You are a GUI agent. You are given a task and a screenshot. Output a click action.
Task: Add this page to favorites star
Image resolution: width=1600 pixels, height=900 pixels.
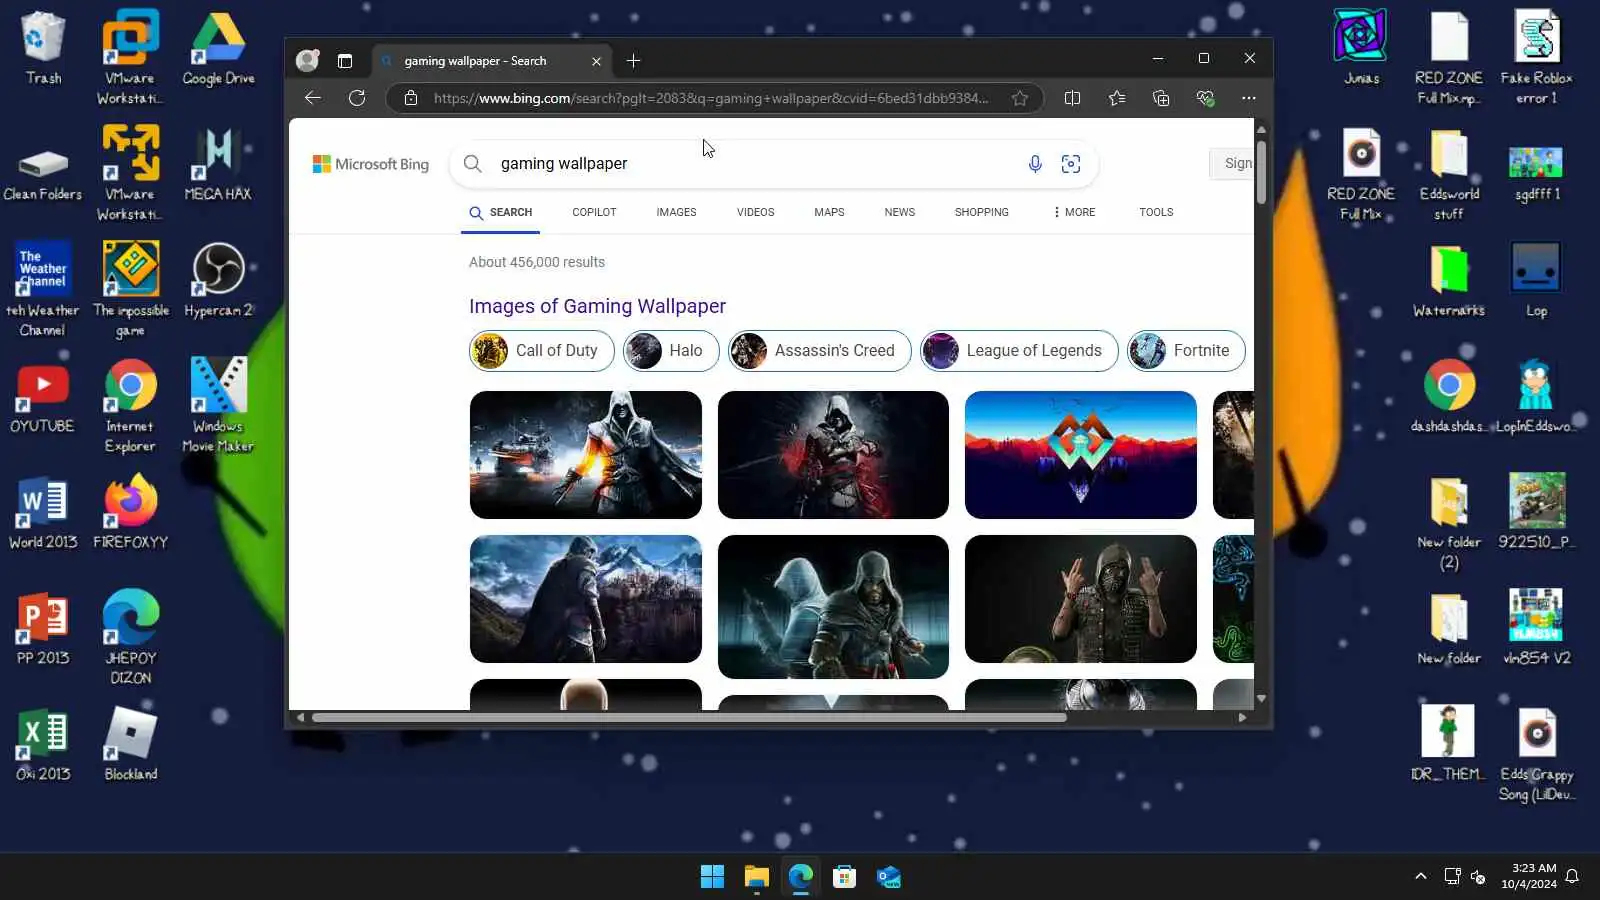[x=1020, y=98]
